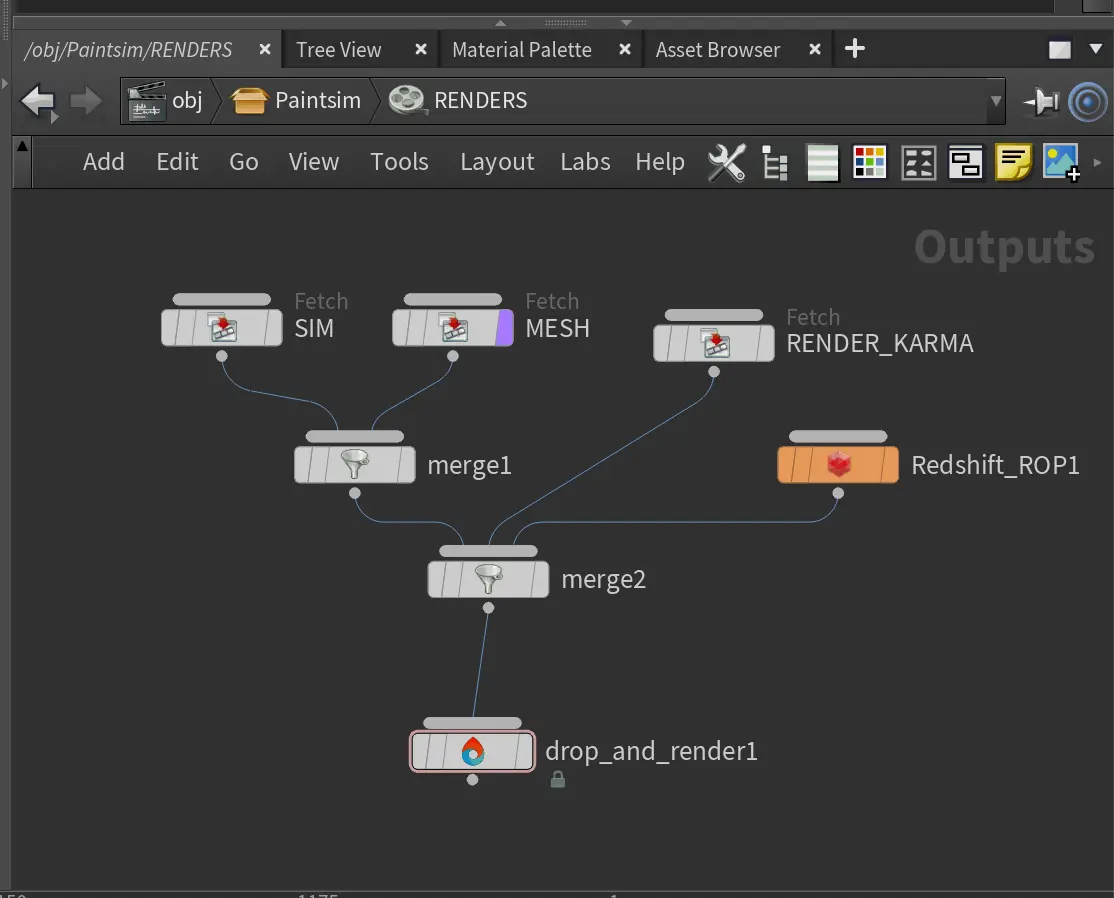Click the node tree hierarchy icon

[775, 163]
